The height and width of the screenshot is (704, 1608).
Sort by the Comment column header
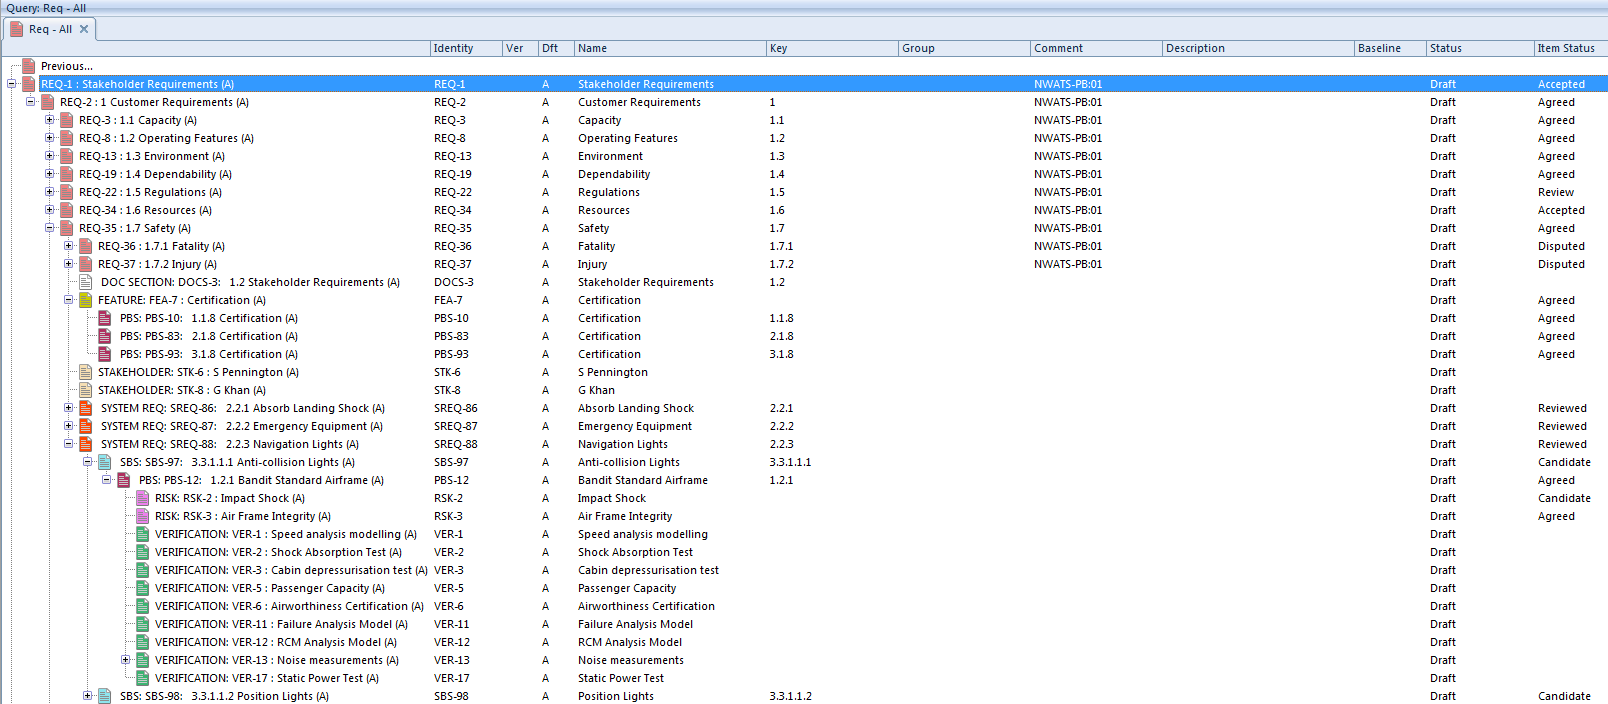pyautogui.click(x=1096, y=48)
